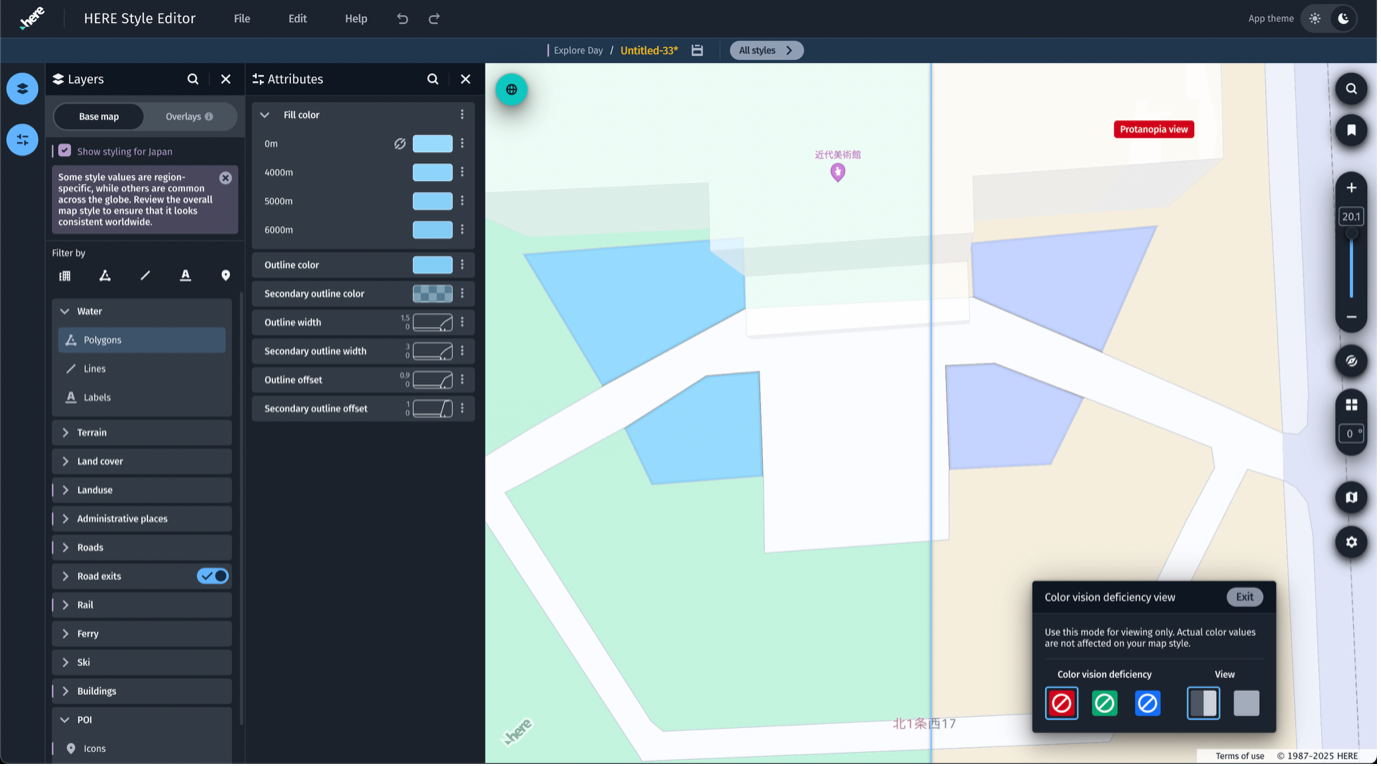1381x766 pixels.
Task: Close the Attributes panel
Action: pyautogui.click(x=466, y=79)
